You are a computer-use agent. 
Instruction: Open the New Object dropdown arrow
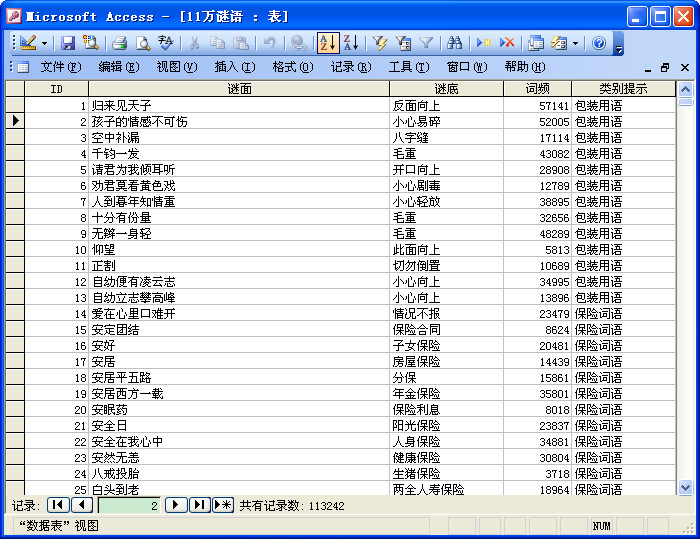tap(575, 43)
